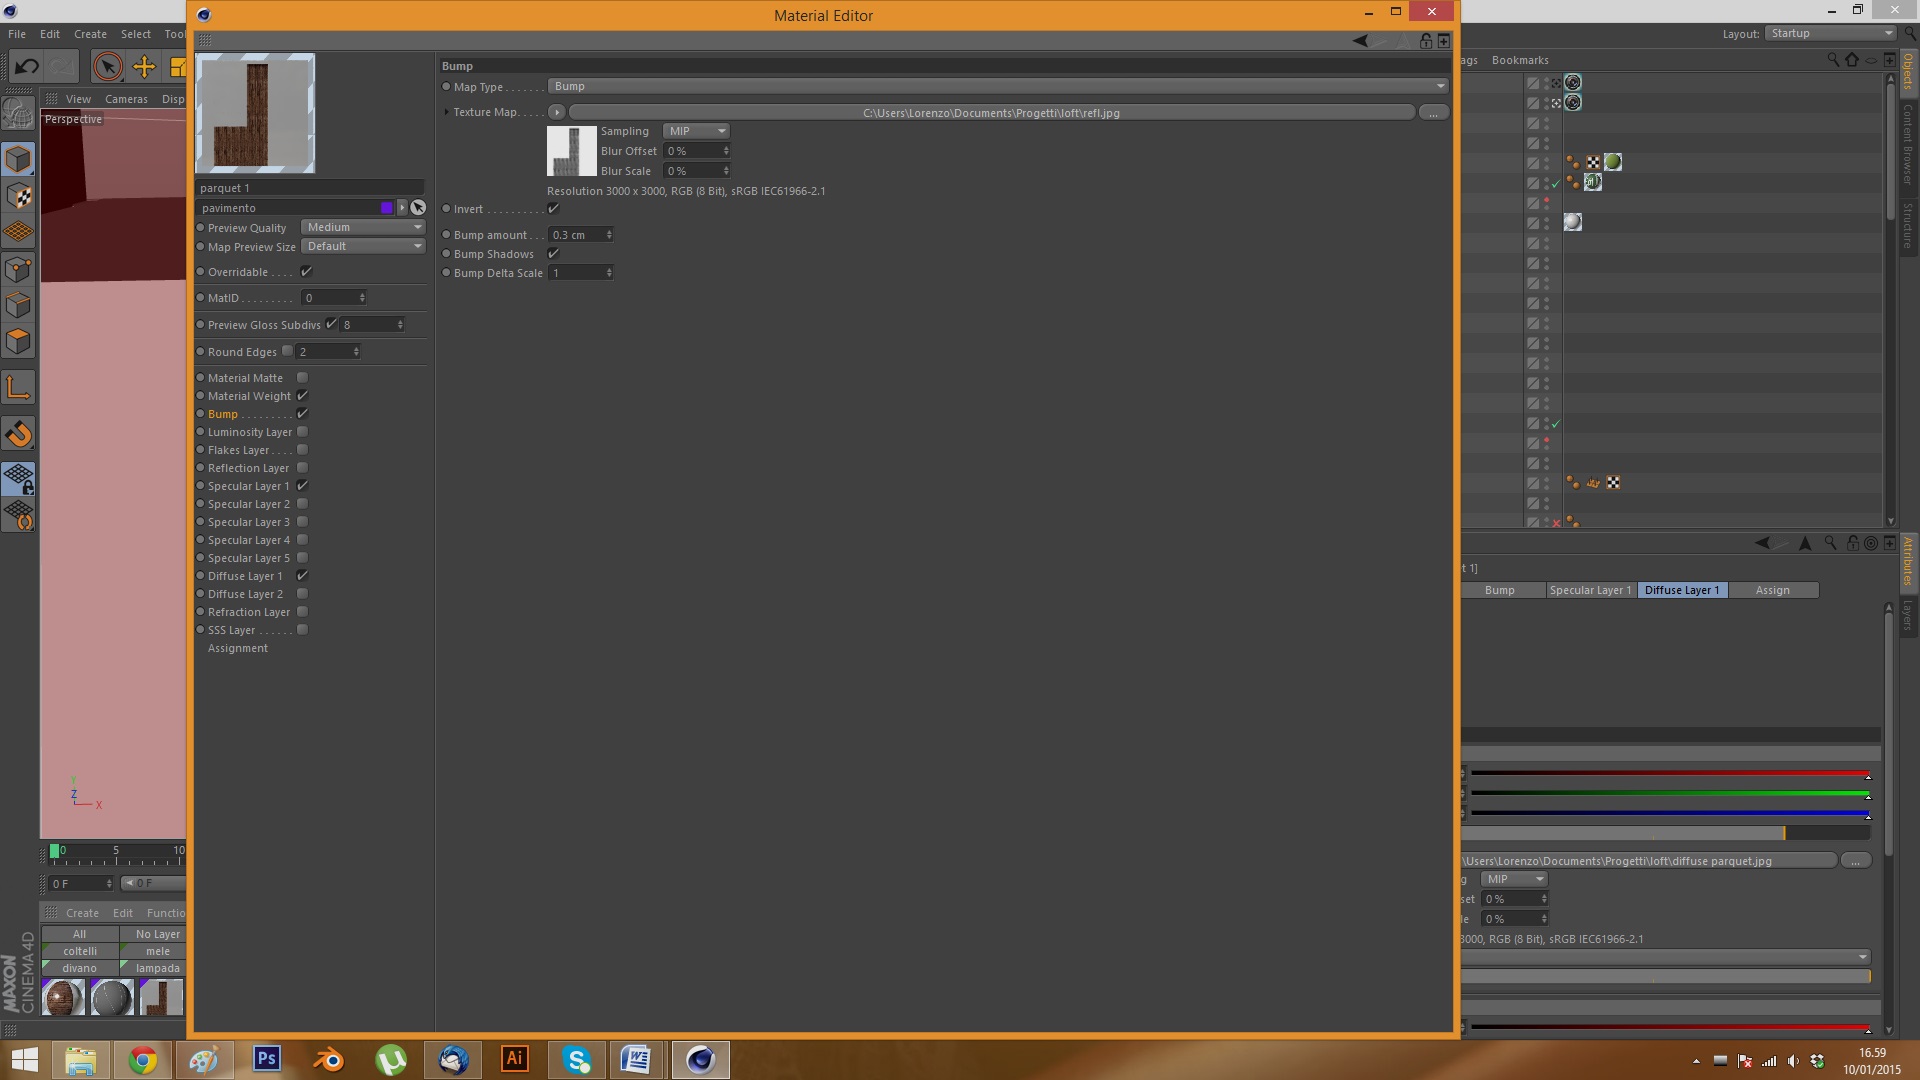Open the Preview Quality dropdown
Image resolution: width=1920 pixels, height=1080 pixels.
(x=363, y=227)
